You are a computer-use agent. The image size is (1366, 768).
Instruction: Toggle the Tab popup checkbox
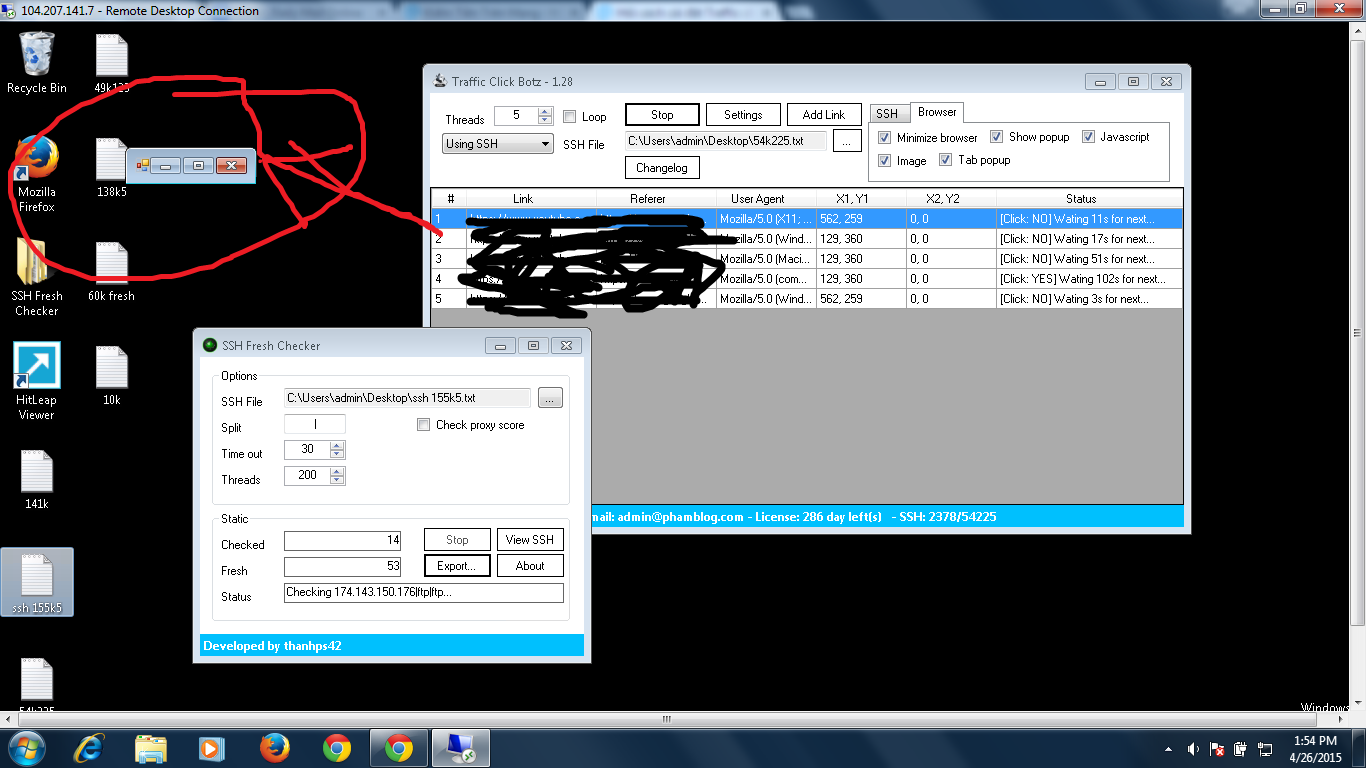coord(945,160)
